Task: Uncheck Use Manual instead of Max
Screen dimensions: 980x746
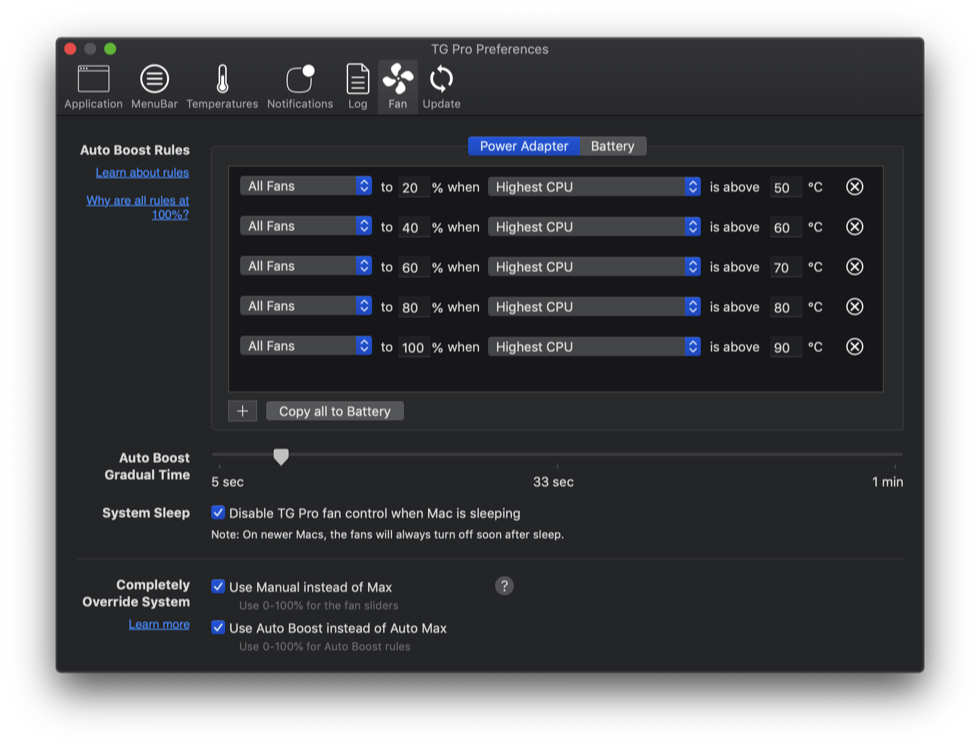Action: pyautogui.click(x=218, y=587)
